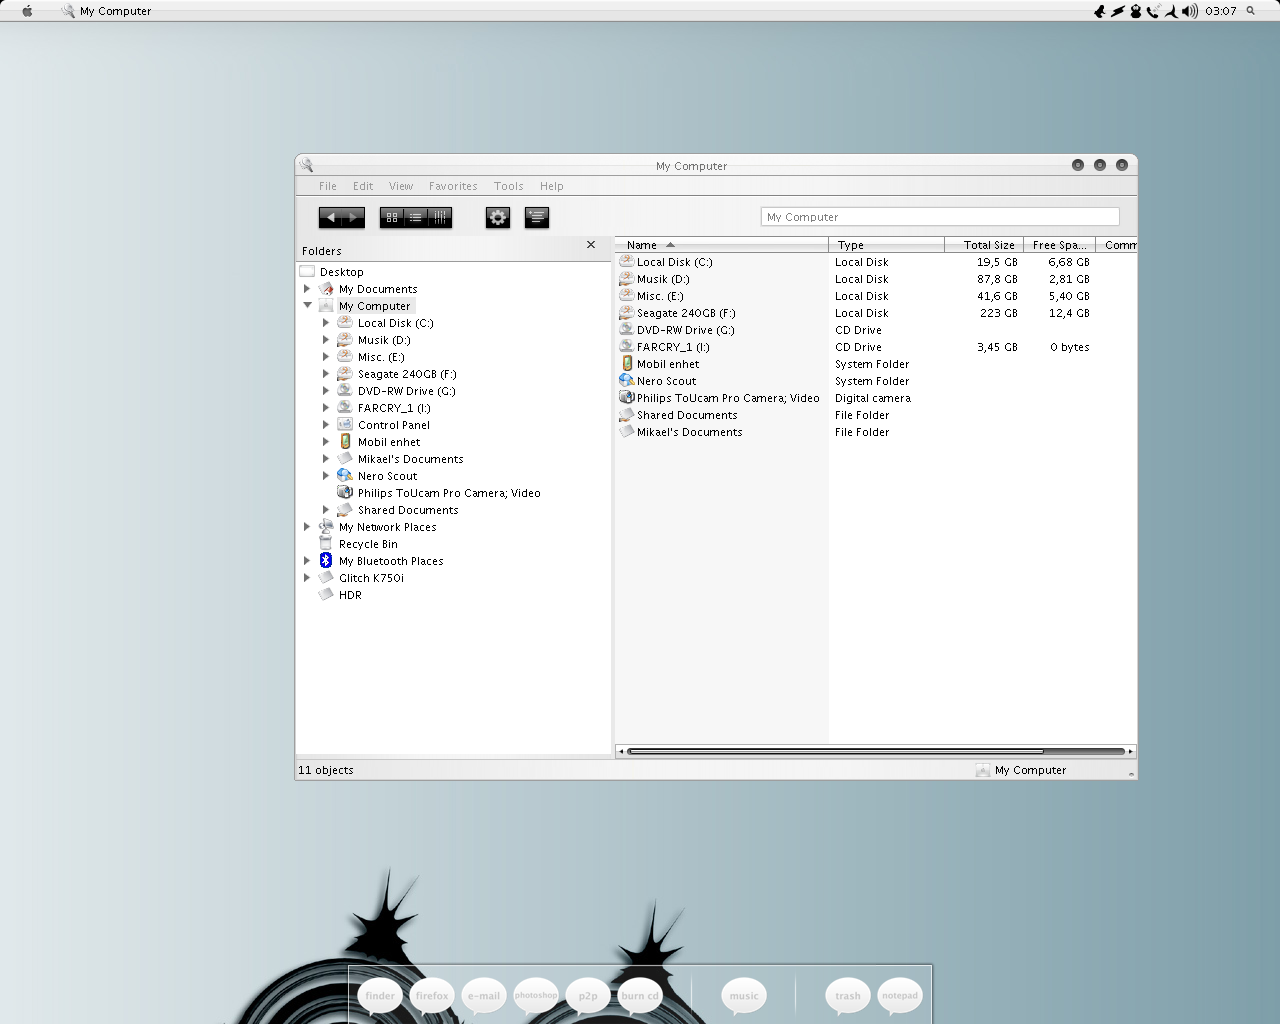This screenshot has height=1024, width=1280.
Task: Collapse My Computer in folder tree
Action: [x=307, y=306]
